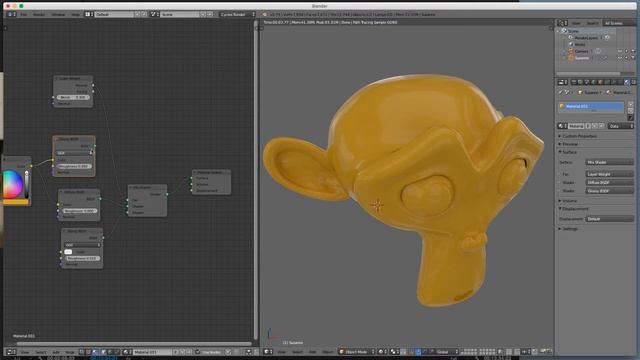Screen dimensions: 640x360
Task: Toggle viewport visibility eye for Suzanne in the Outliner
Action: (620, 58)
